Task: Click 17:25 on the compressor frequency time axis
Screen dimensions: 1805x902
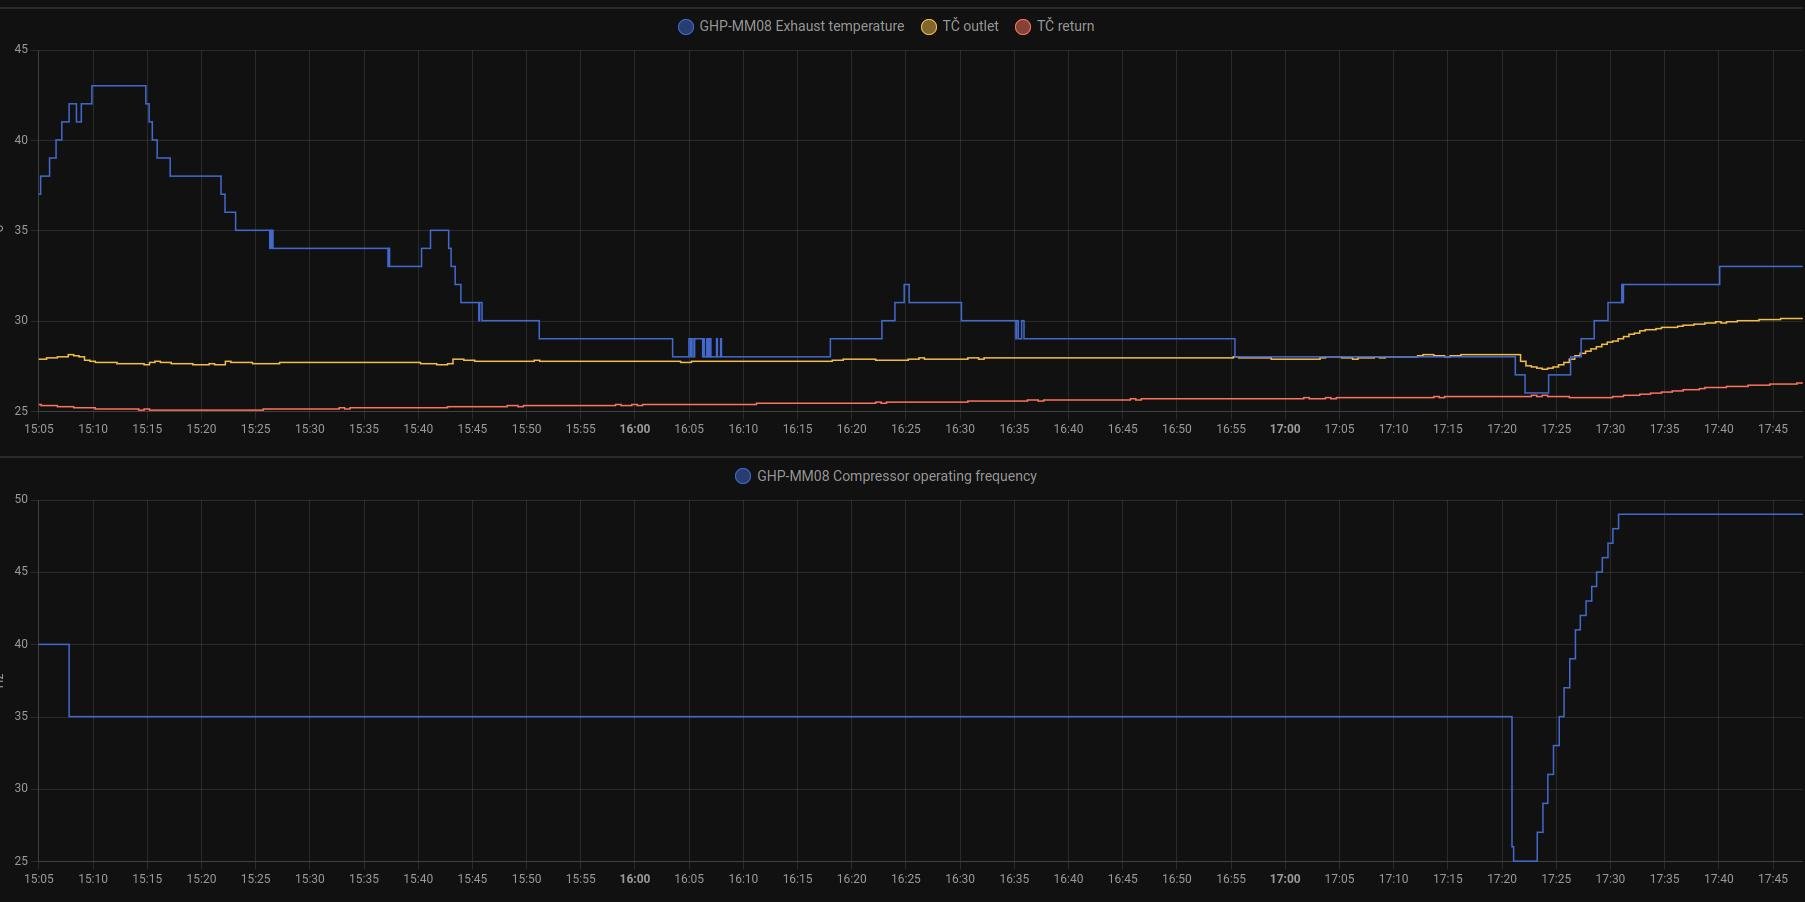Action: [x=1556, y=879]
